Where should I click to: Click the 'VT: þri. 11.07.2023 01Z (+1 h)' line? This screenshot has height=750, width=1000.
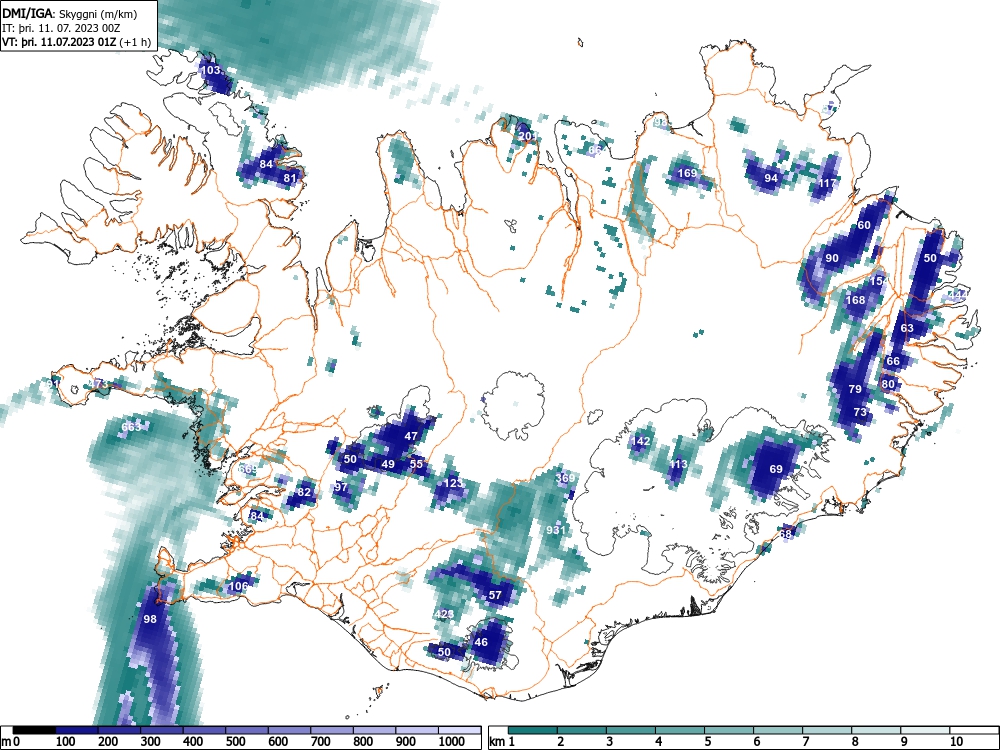tap(77, 42)
